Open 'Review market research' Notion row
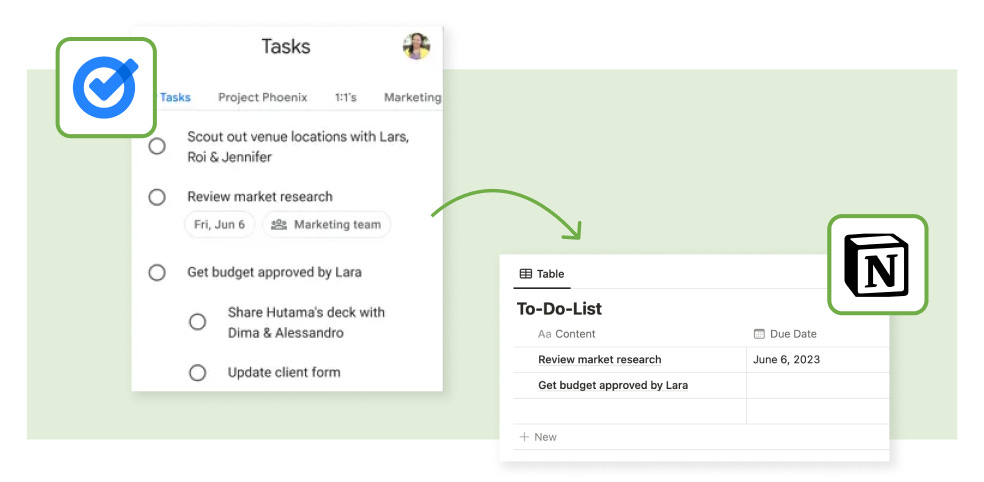The image size is (984, 482). click(x=600, y=360)
